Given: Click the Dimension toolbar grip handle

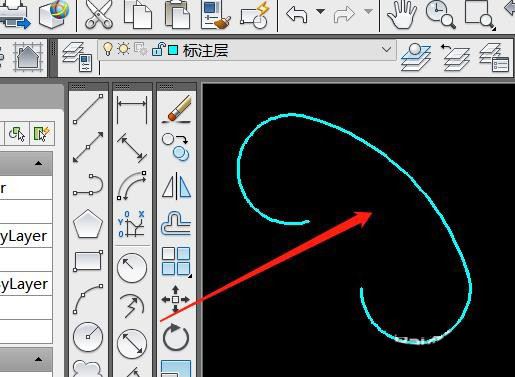Looking at the screenshot, I should (x=123, y=87).
